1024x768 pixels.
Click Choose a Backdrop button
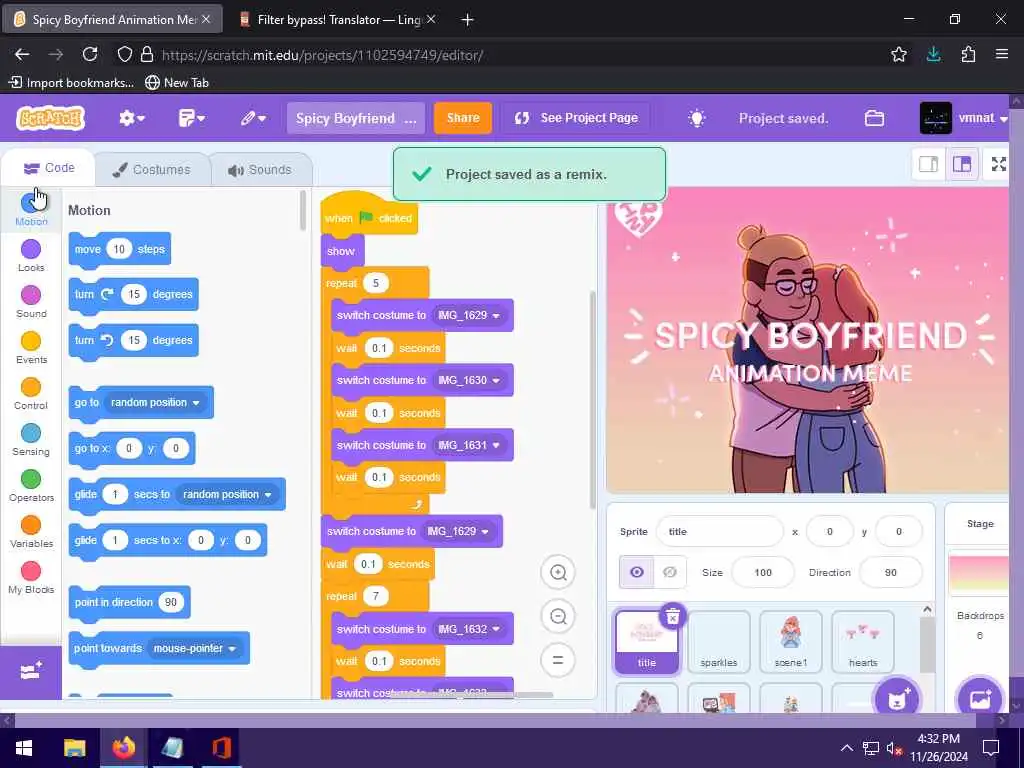point(980,699)
